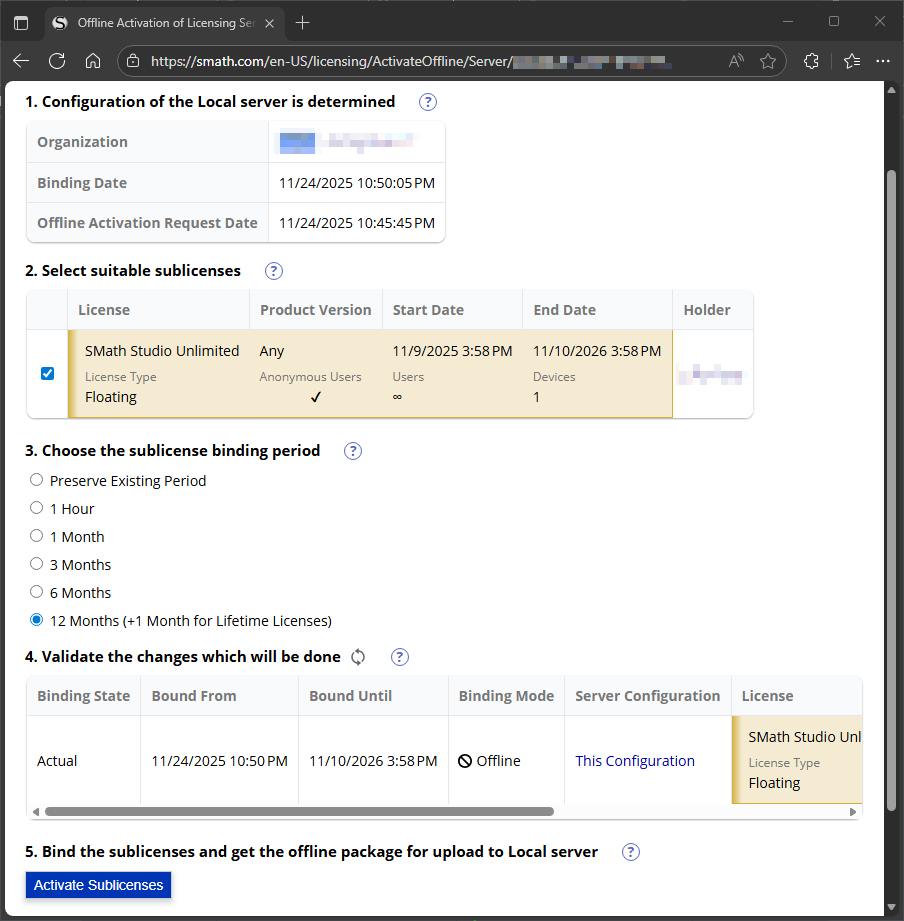The image size is (904, 921).
Task: Click the Activate Sublicenses button
Action: [x=98, y=885]
